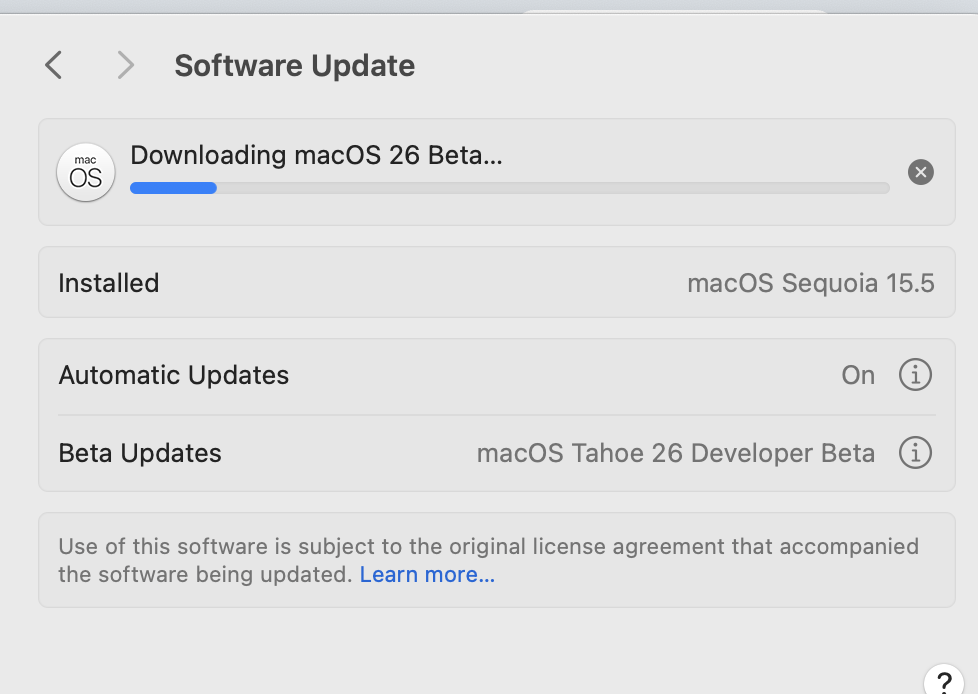Viewport: 978px width, 694px height.
Task: Click the 'macOS Sequoia 15.5' version text
Action: click(810, 283)
